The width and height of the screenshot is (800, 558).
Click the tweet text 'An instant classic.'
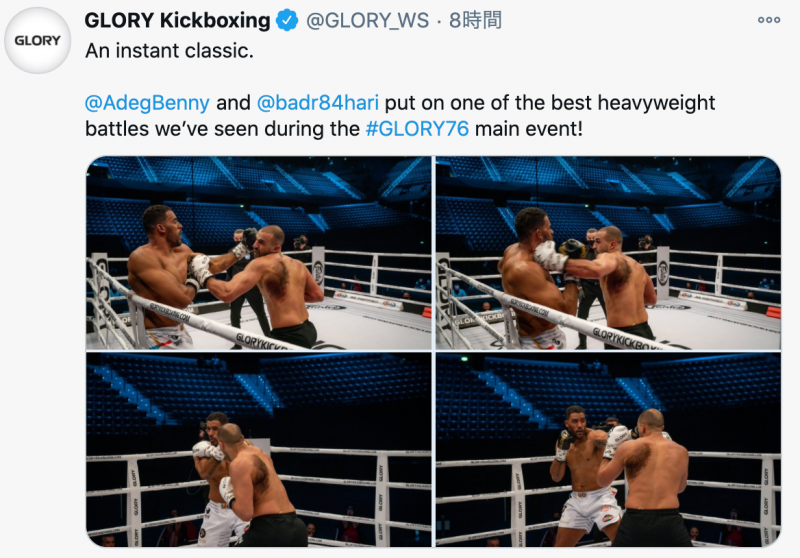169,51
